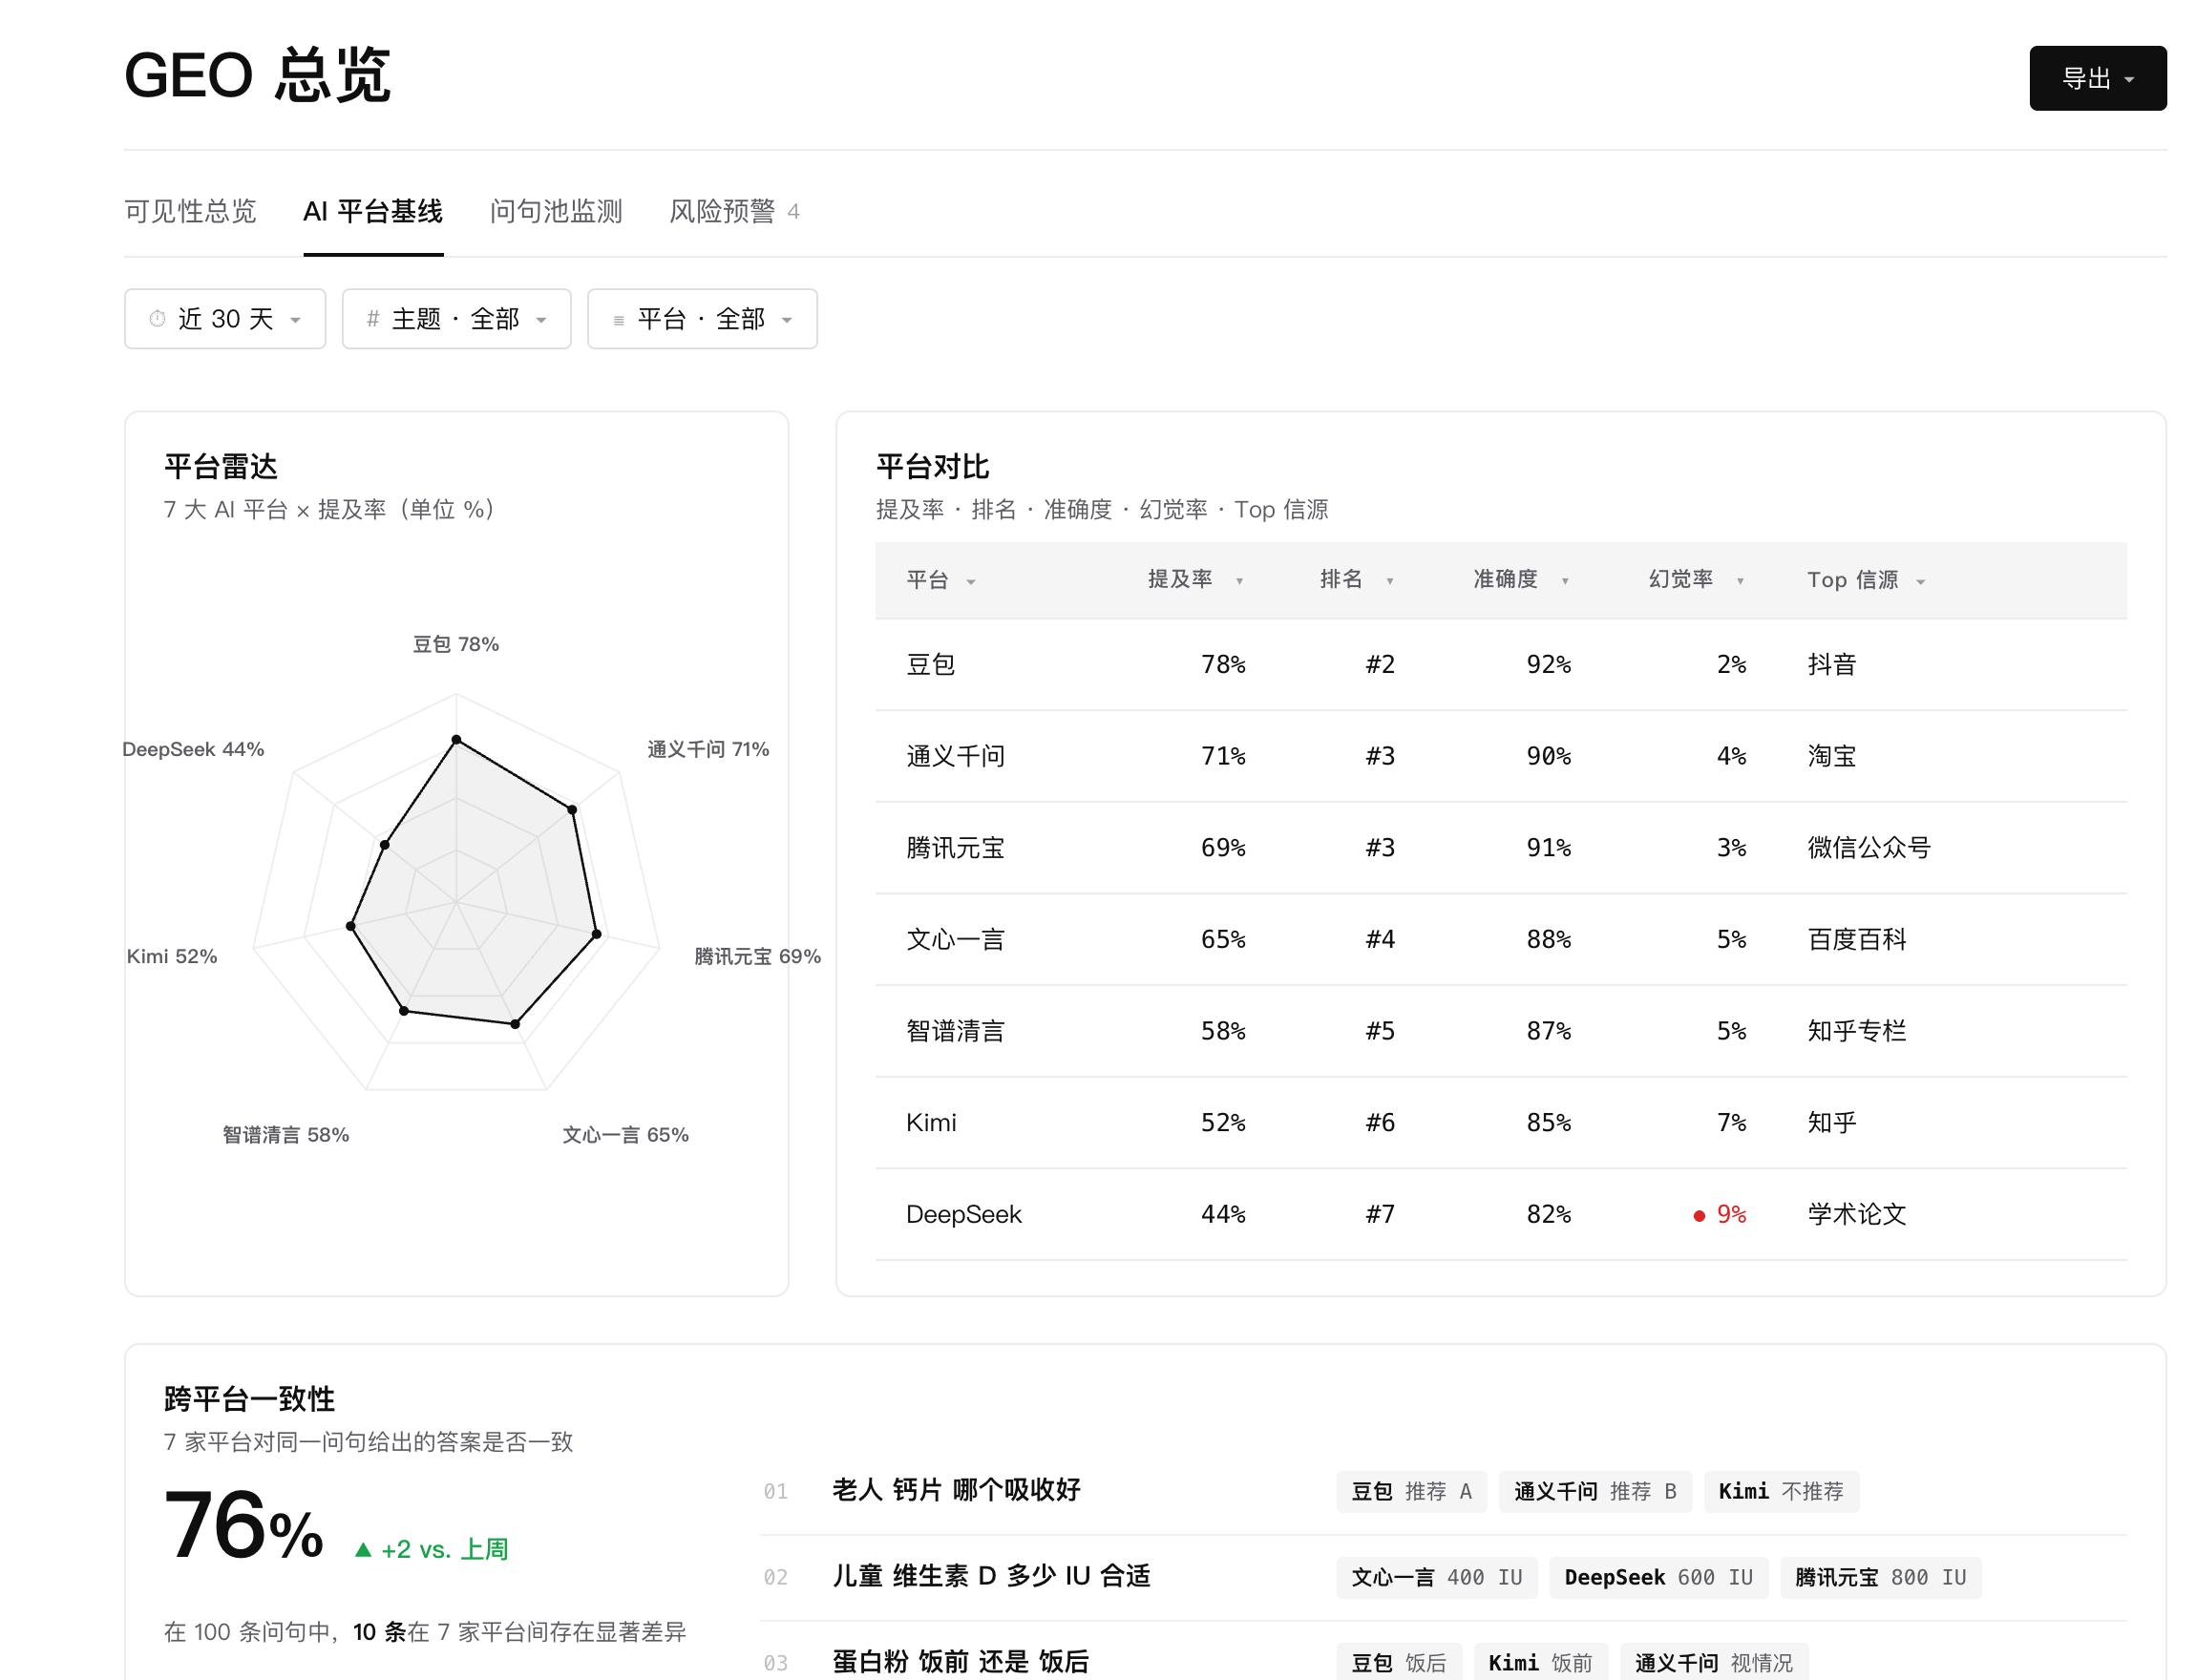Click the Kimi 52% radar chart label
Image resolution: width=2196 pixels, height=1680 pixels.
point(172,956)
